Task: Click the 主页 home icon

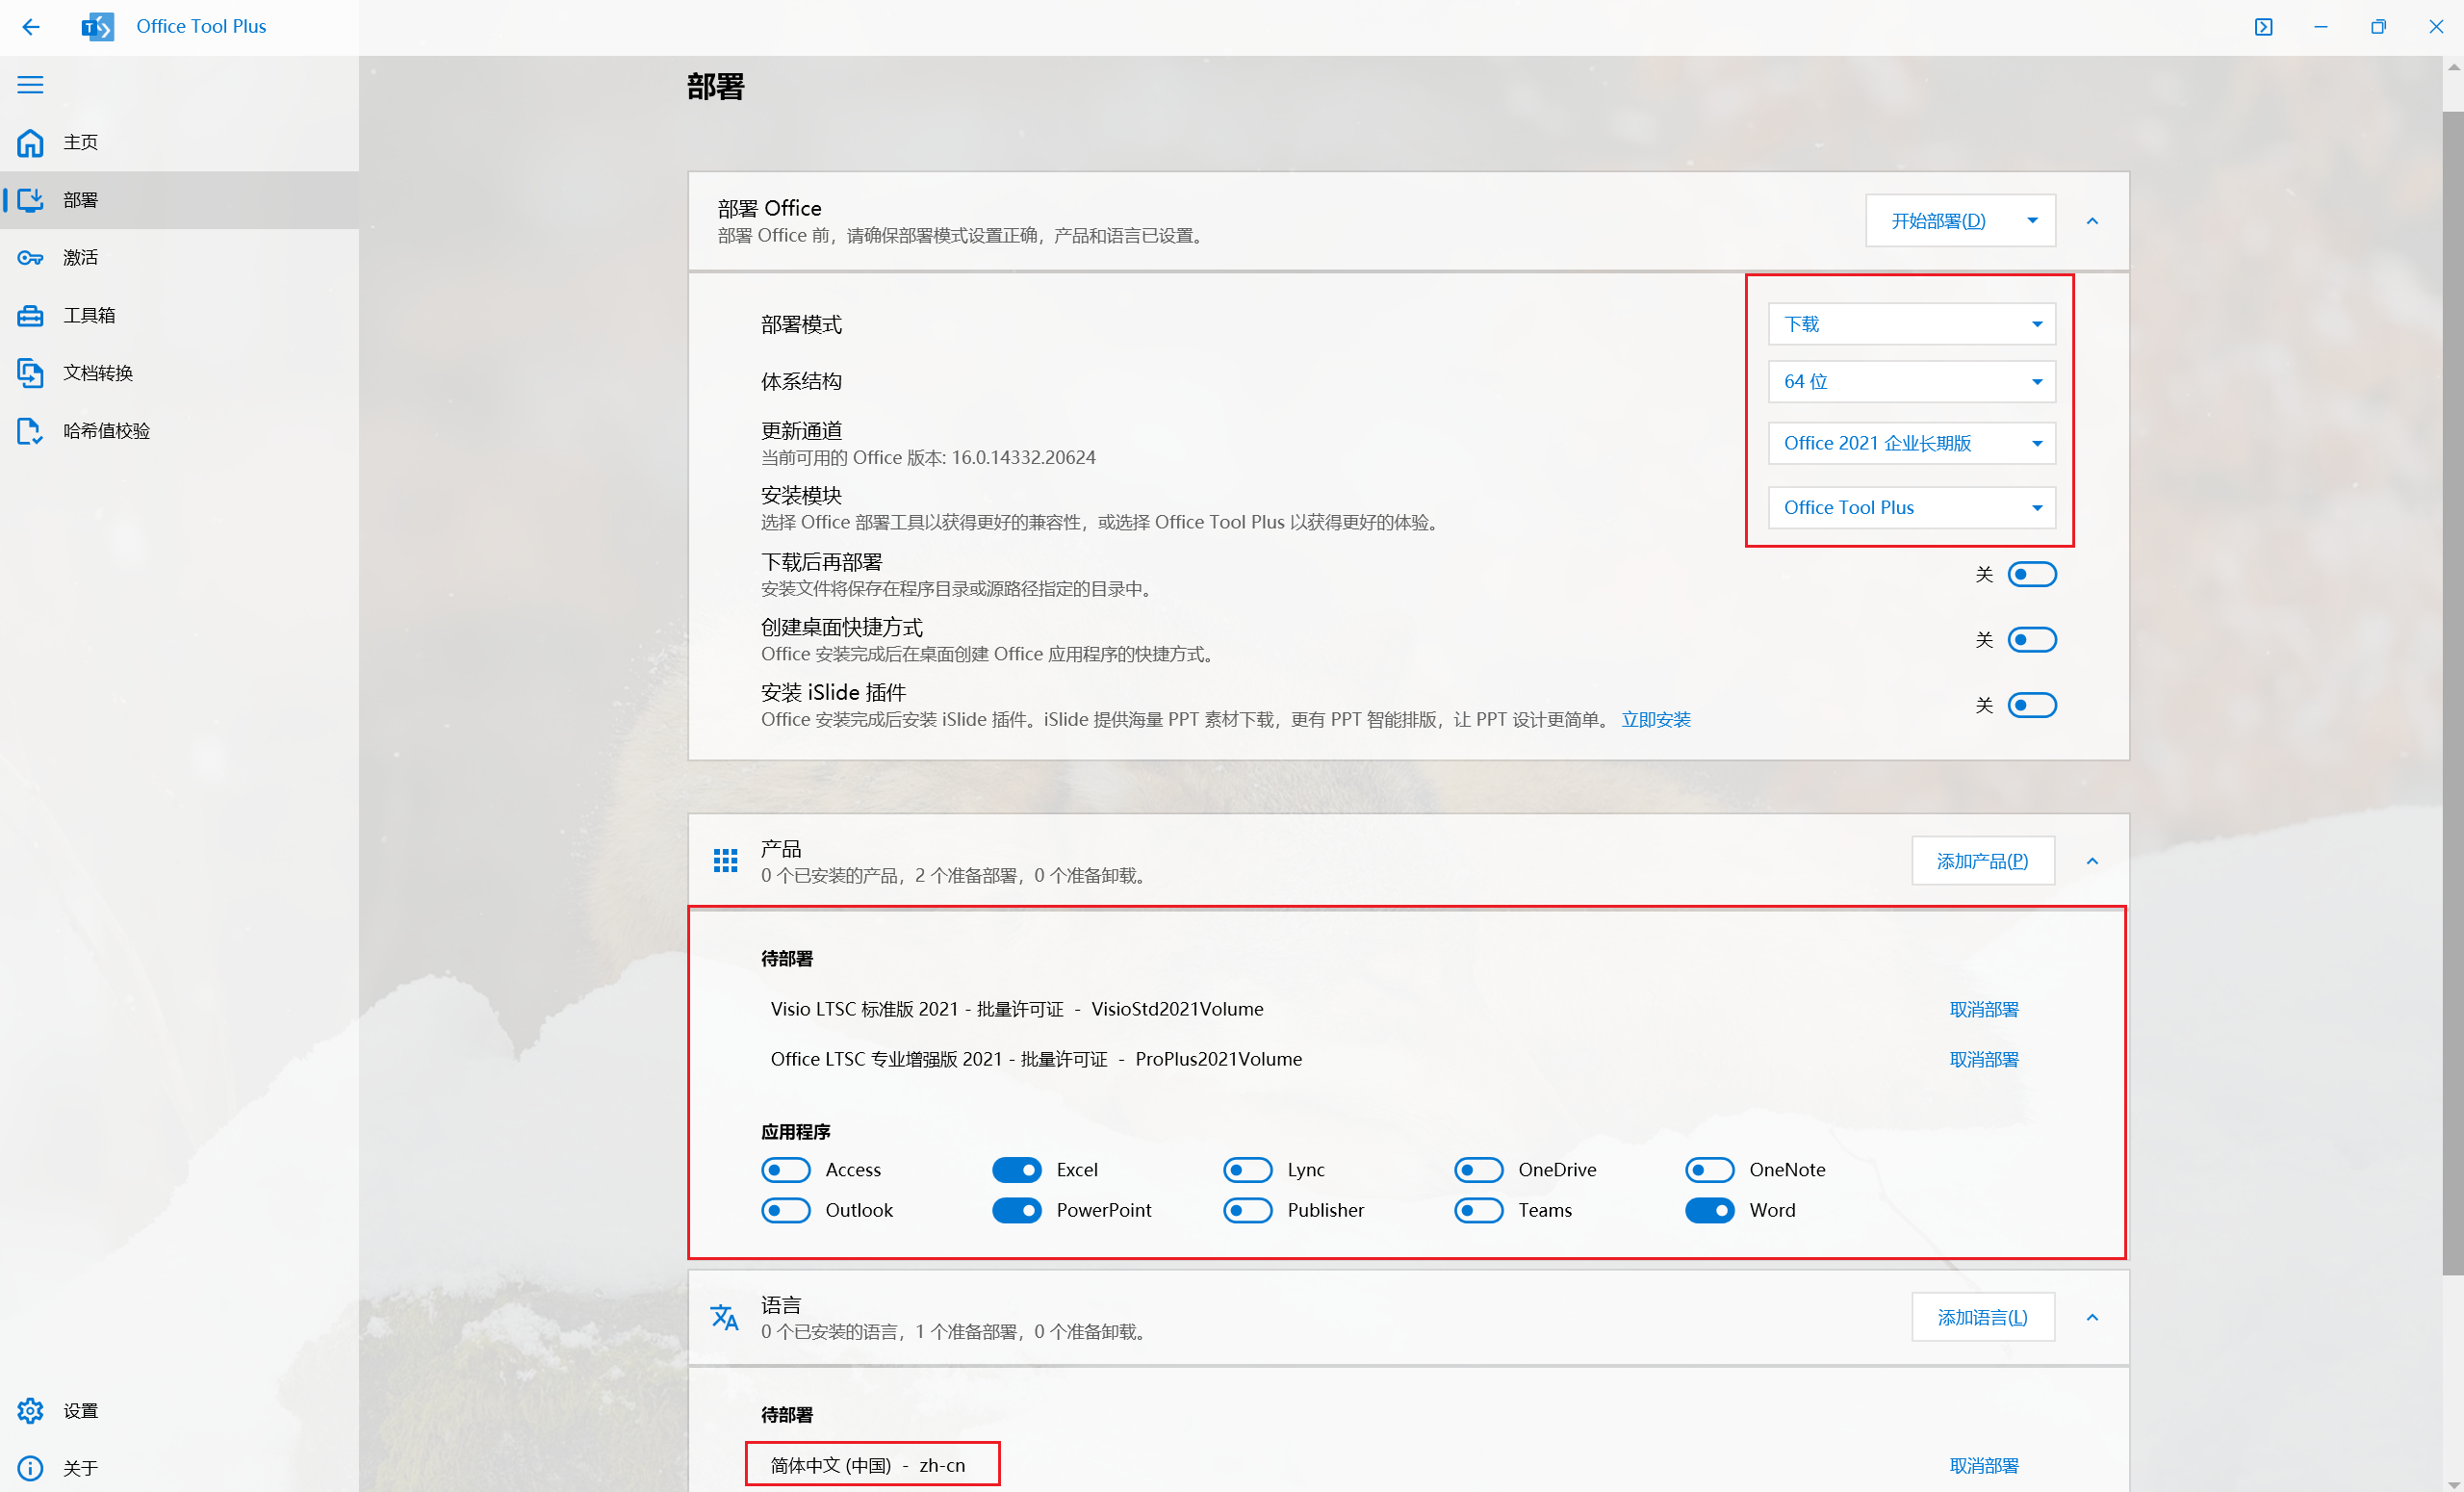Action: coord(30,142)
